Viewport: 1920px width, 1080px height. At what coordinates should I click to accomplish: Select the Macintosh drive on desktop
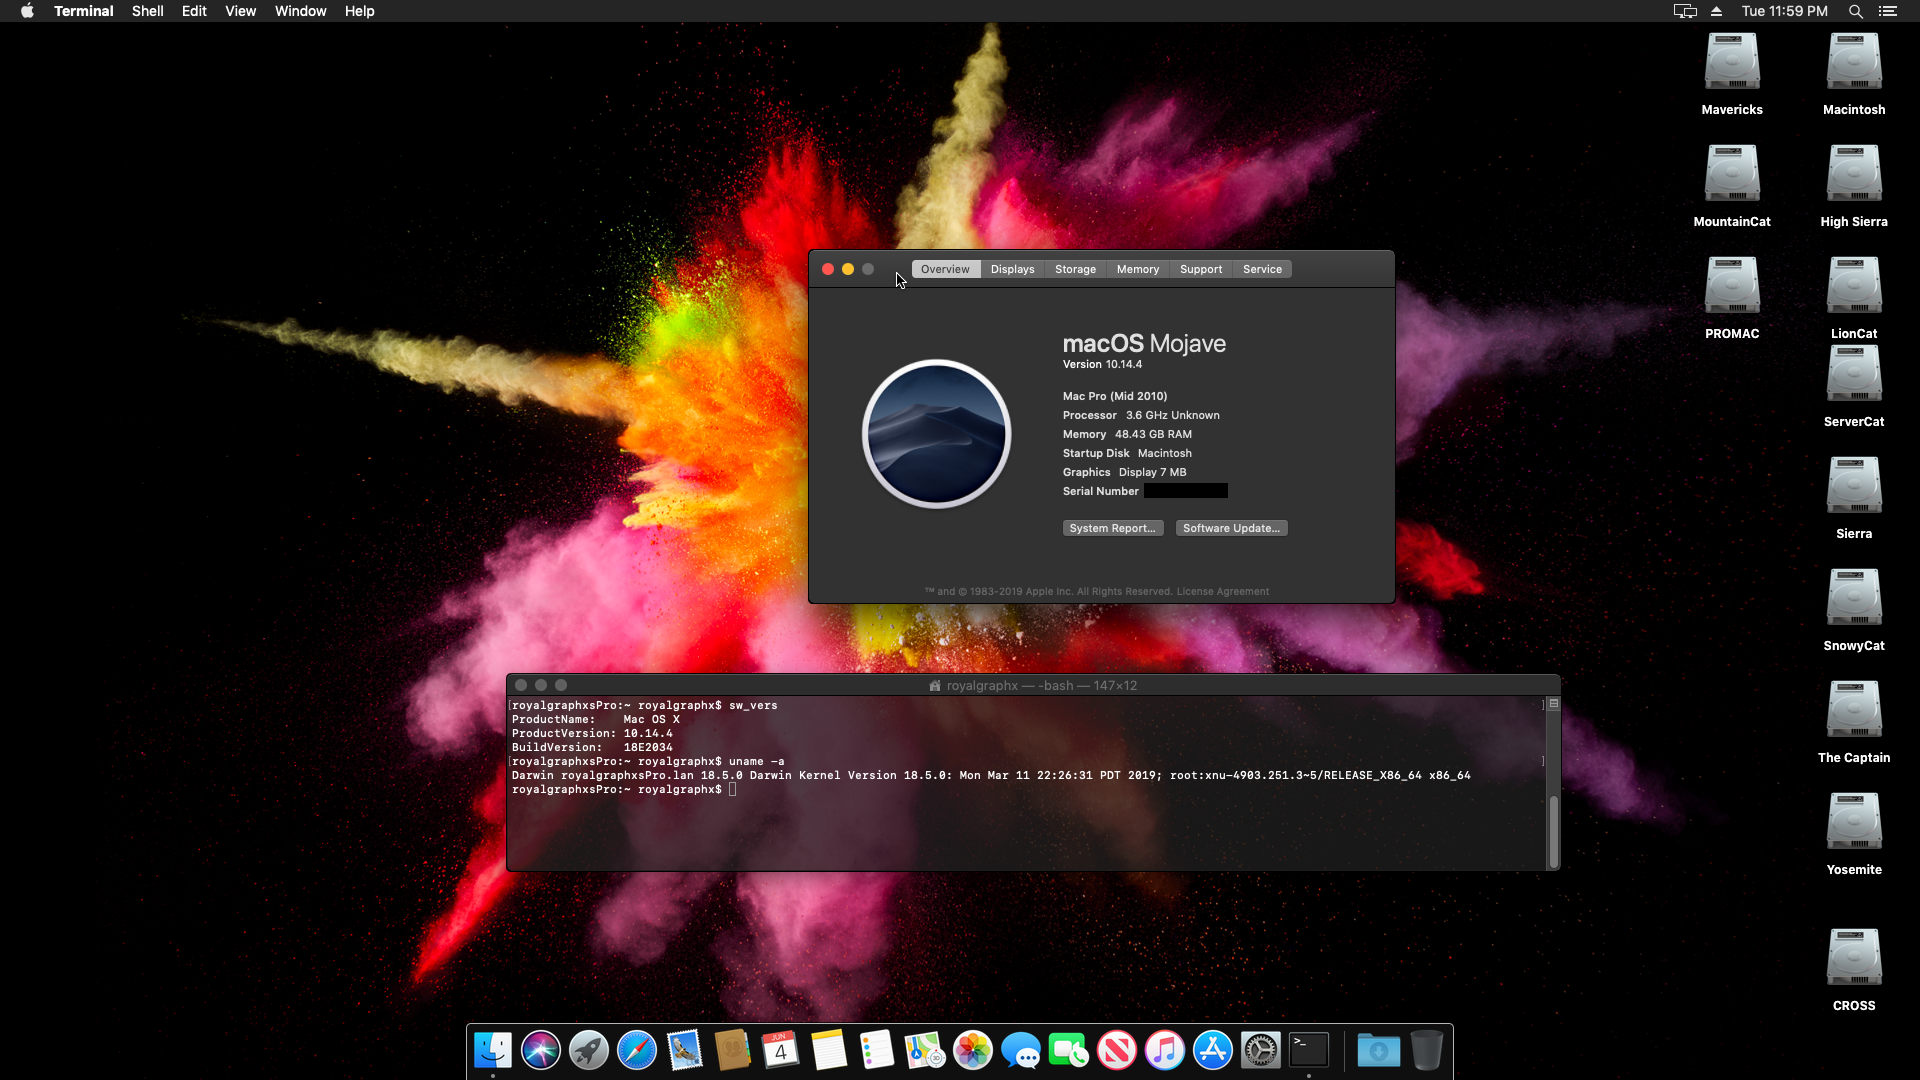click(x=1854, y=62)
